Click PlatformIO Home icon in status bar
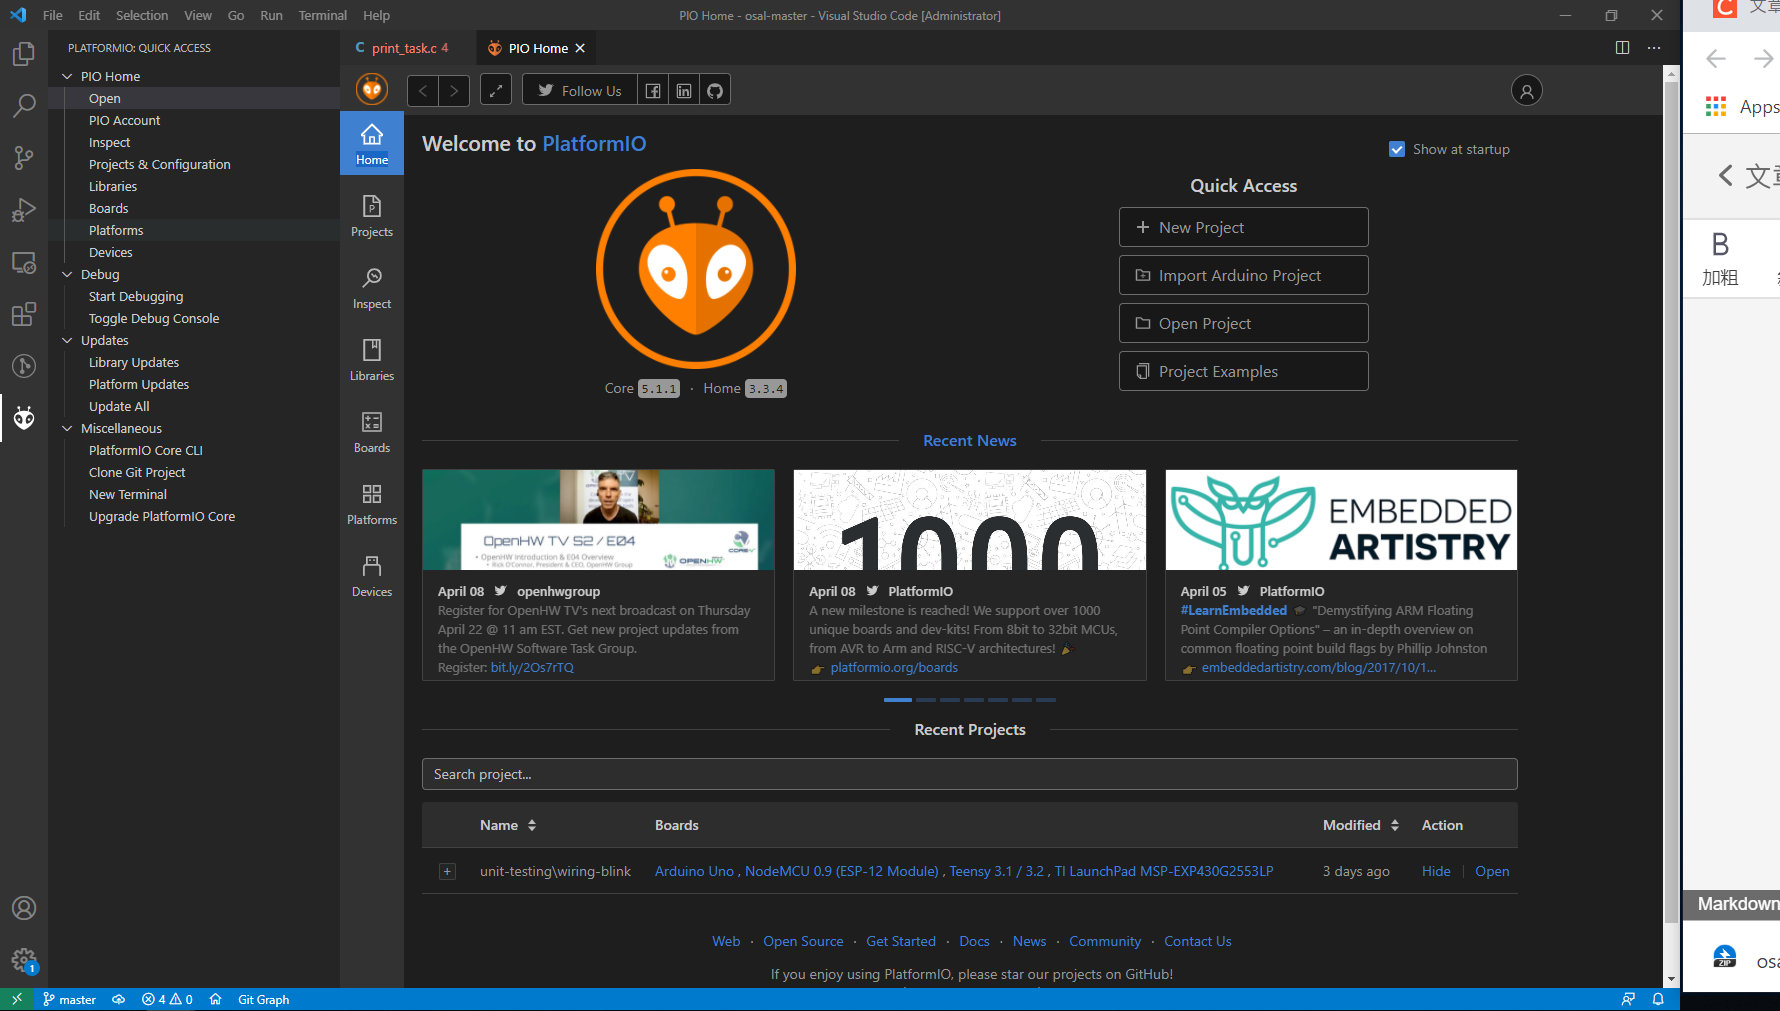The image size is (1780, 1011). click(x=215, y=999)
